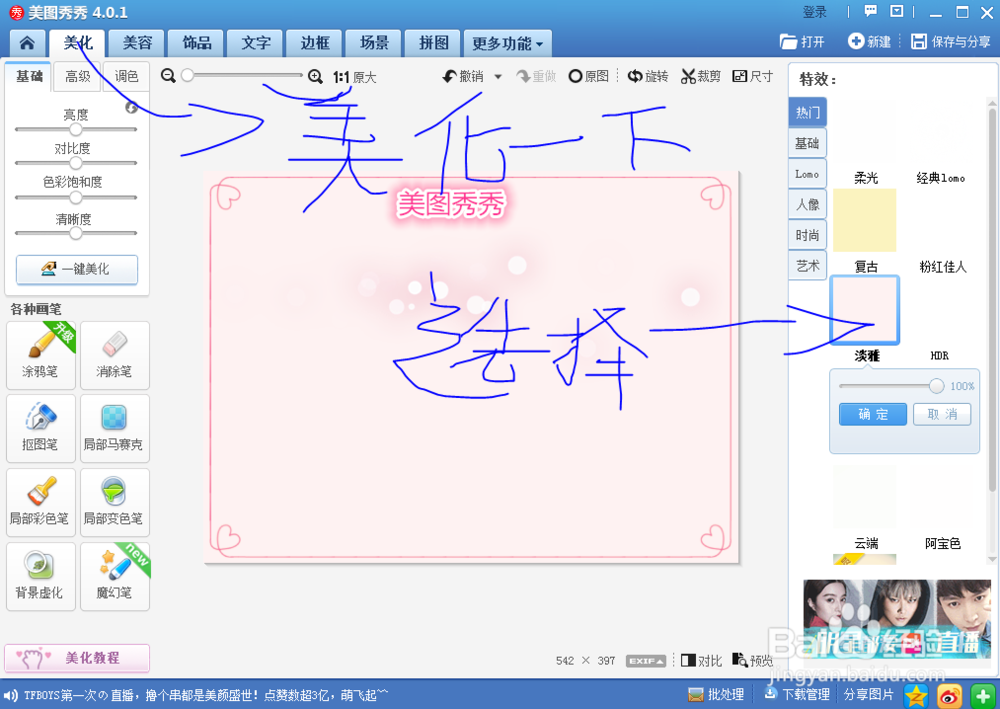The height and width of the screenshot is (709, 1000).
Task: Open the 调色 color tab
Action: [126, 77]
